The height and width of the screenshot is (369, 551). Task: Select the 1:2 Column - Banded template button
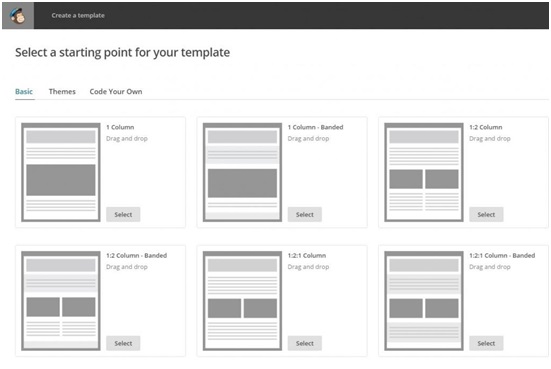click(x=123, y=343)
